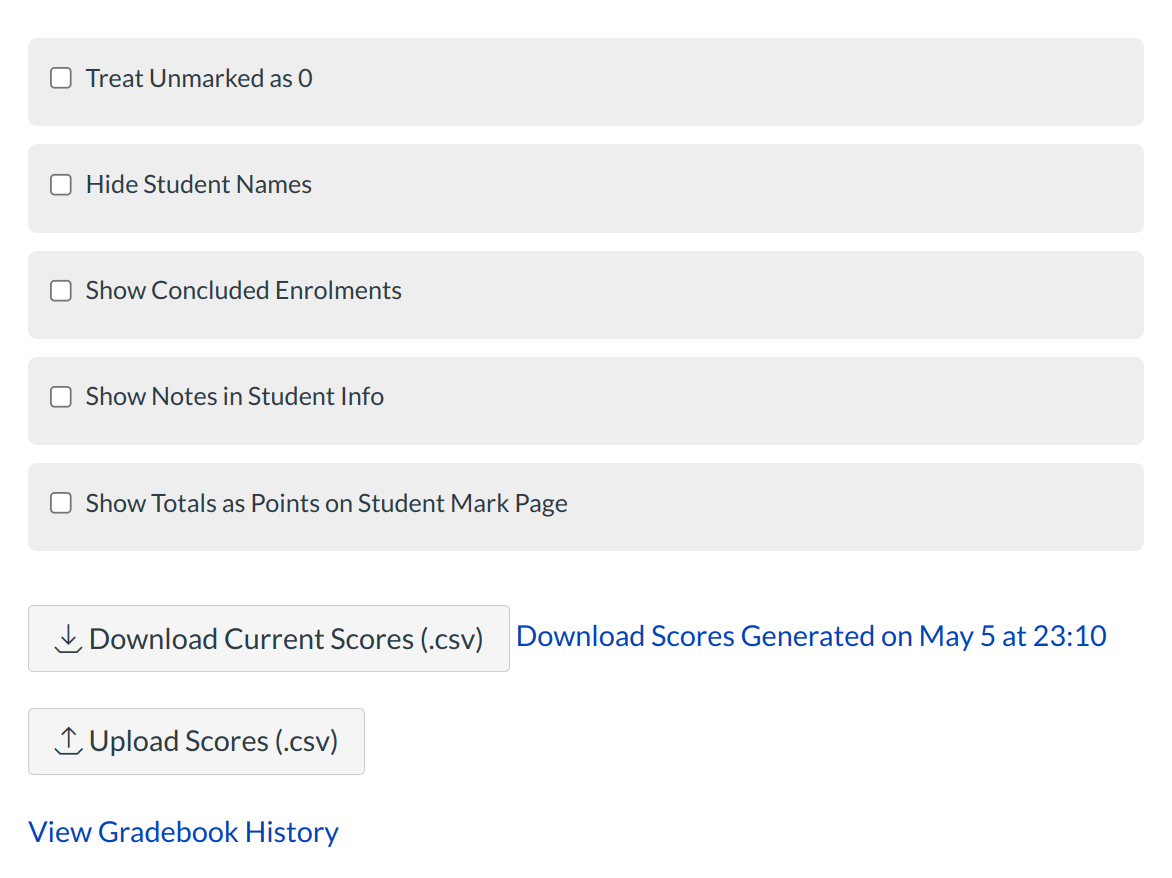Open Download Scores Generated on May 5 link
The height and width of the screenshot is (878, 1172).
(x=810, y=636)
